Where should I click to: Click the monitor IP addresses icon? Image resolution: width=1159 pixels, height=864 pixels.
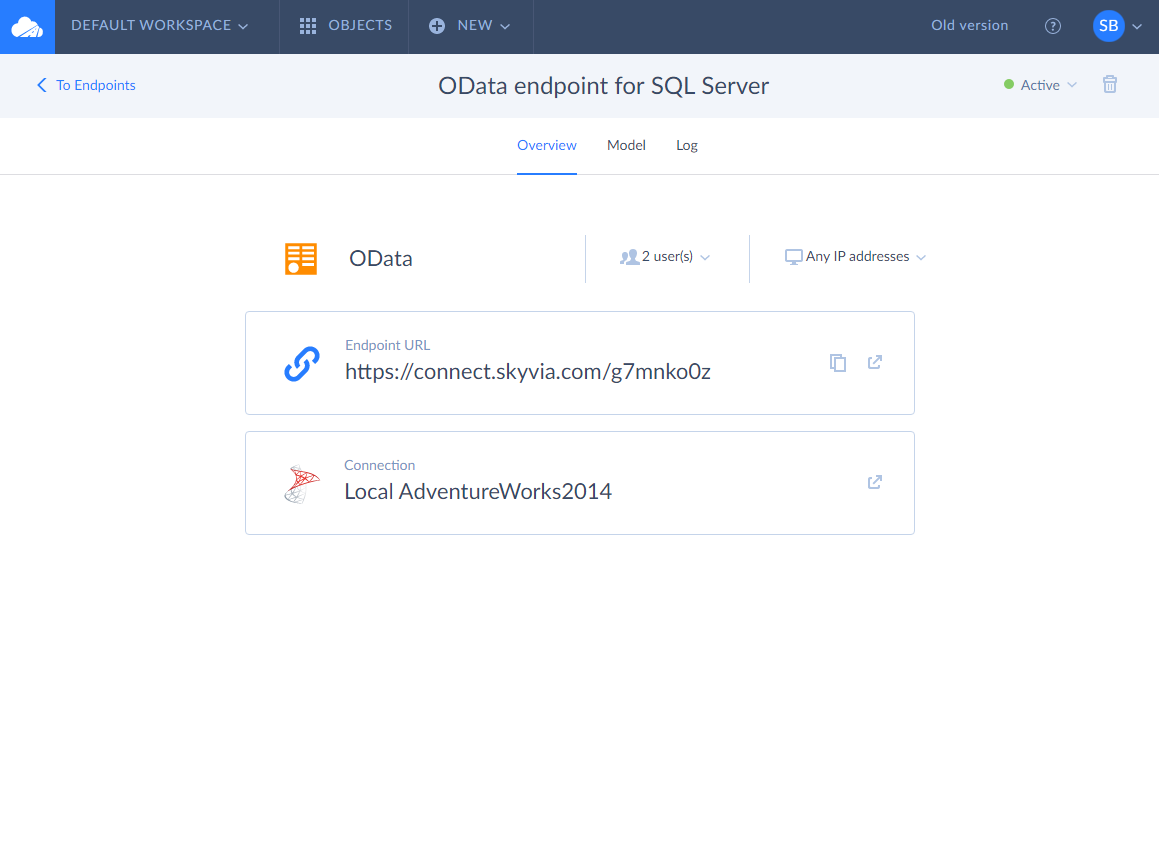pyautogui.click(x=793, y=257)
